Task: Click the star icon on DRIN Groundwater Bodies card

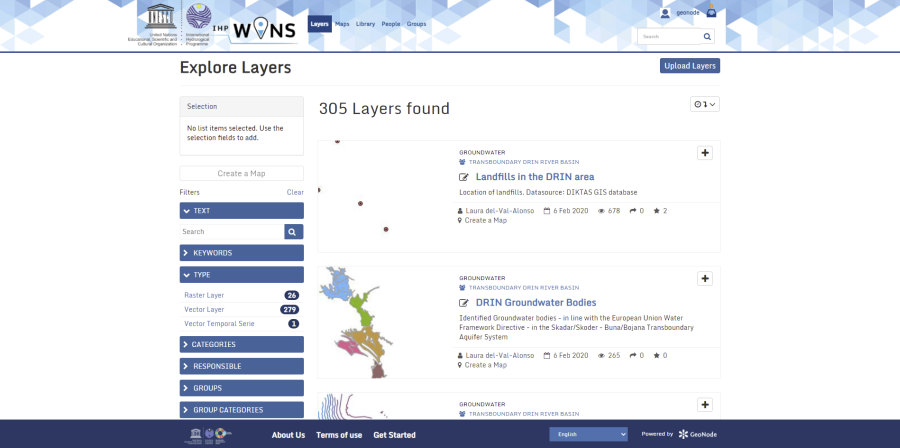Action: [657, 356]
